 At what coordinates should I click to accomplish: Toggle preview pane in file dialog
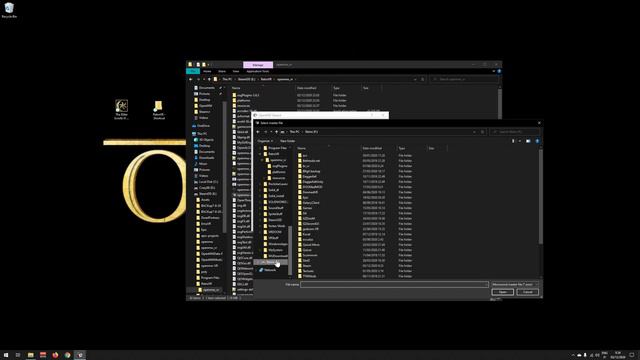click(528, 141)
